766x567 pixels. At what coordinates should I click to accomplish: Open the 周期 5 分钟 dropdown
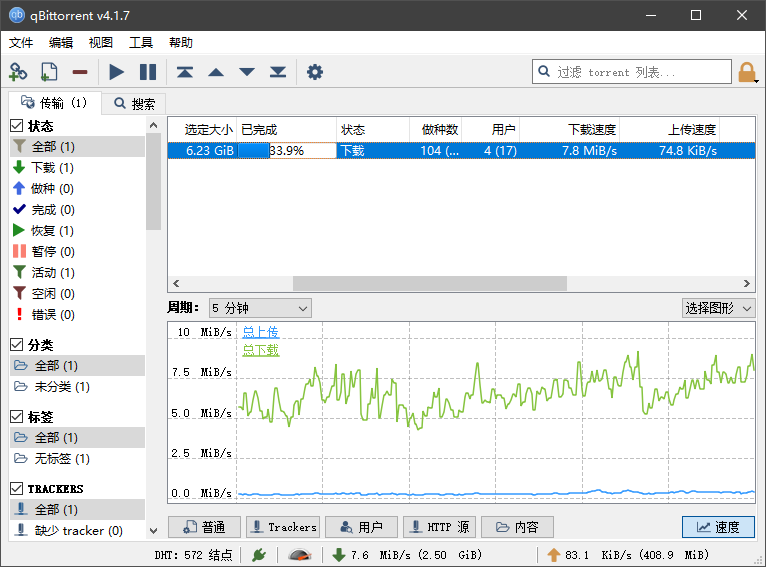(x=259, y=308)
